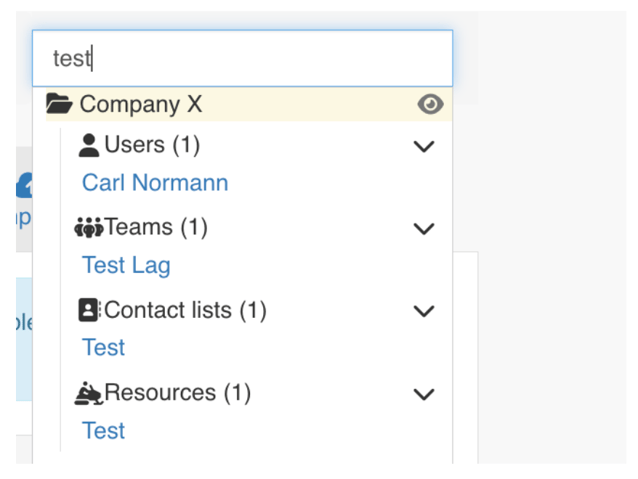Collapse the Contact lists section chevron
The height and width of the screenshot is (479, 638).
(424, 311)
